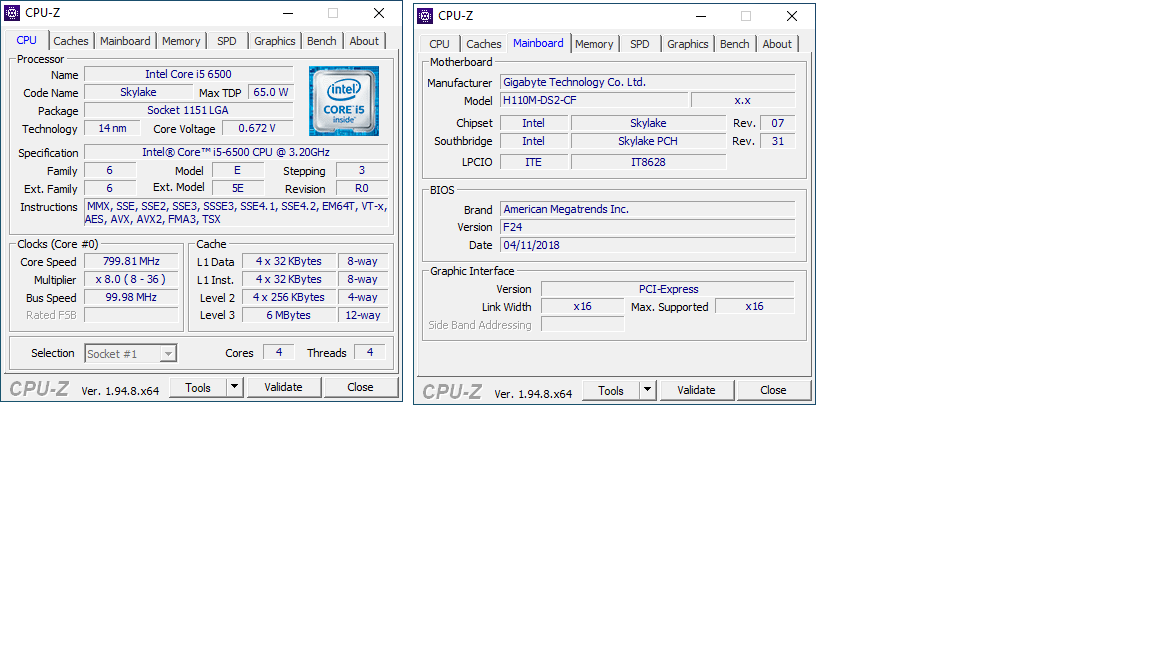Click the Close button in left window

coord(360,387)
